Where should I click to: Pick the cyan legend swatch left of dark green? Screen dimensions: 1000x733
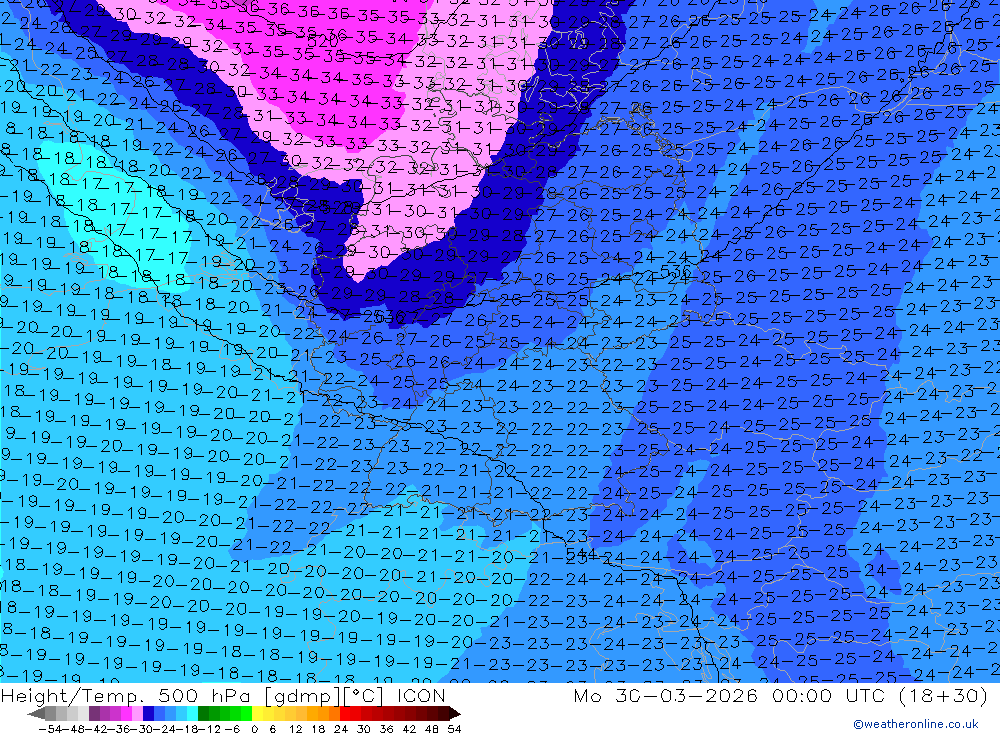[192, 713]
